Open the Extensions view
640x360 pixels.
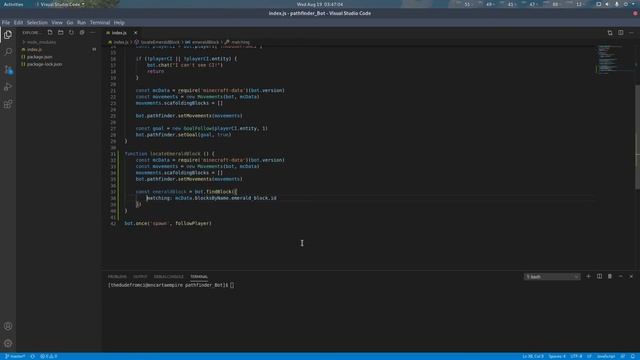8,104
